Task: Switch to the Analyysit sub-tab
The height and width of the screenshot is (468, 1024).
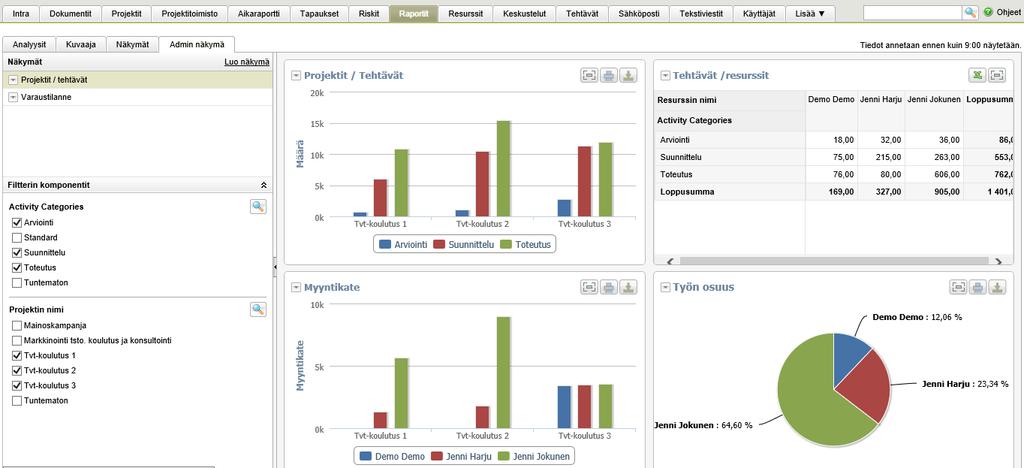Action: (x=29, y=44)
